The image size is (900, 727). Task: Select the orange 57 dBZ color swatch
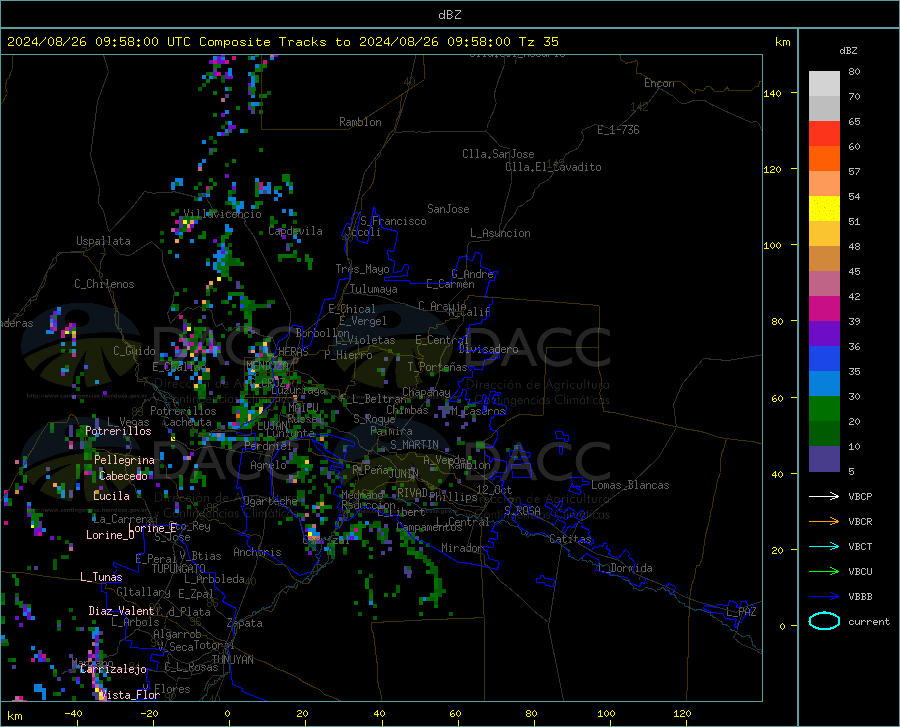824,159
